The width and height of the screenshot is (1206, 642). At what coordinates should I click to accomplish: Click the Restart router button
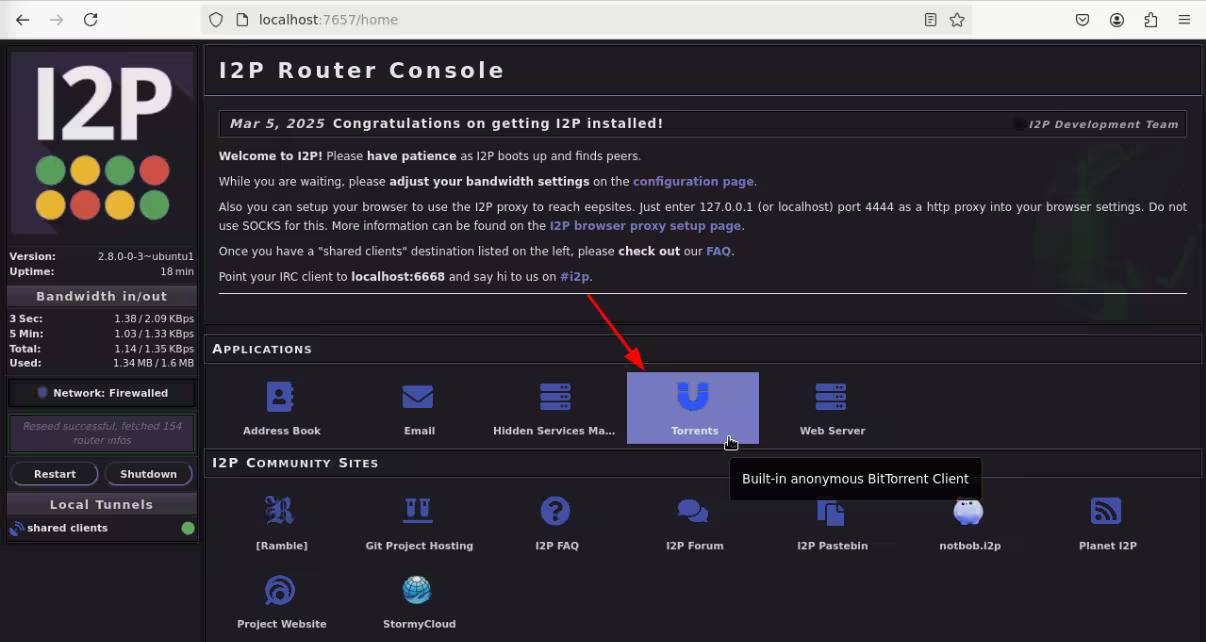(x=55, y=474)
